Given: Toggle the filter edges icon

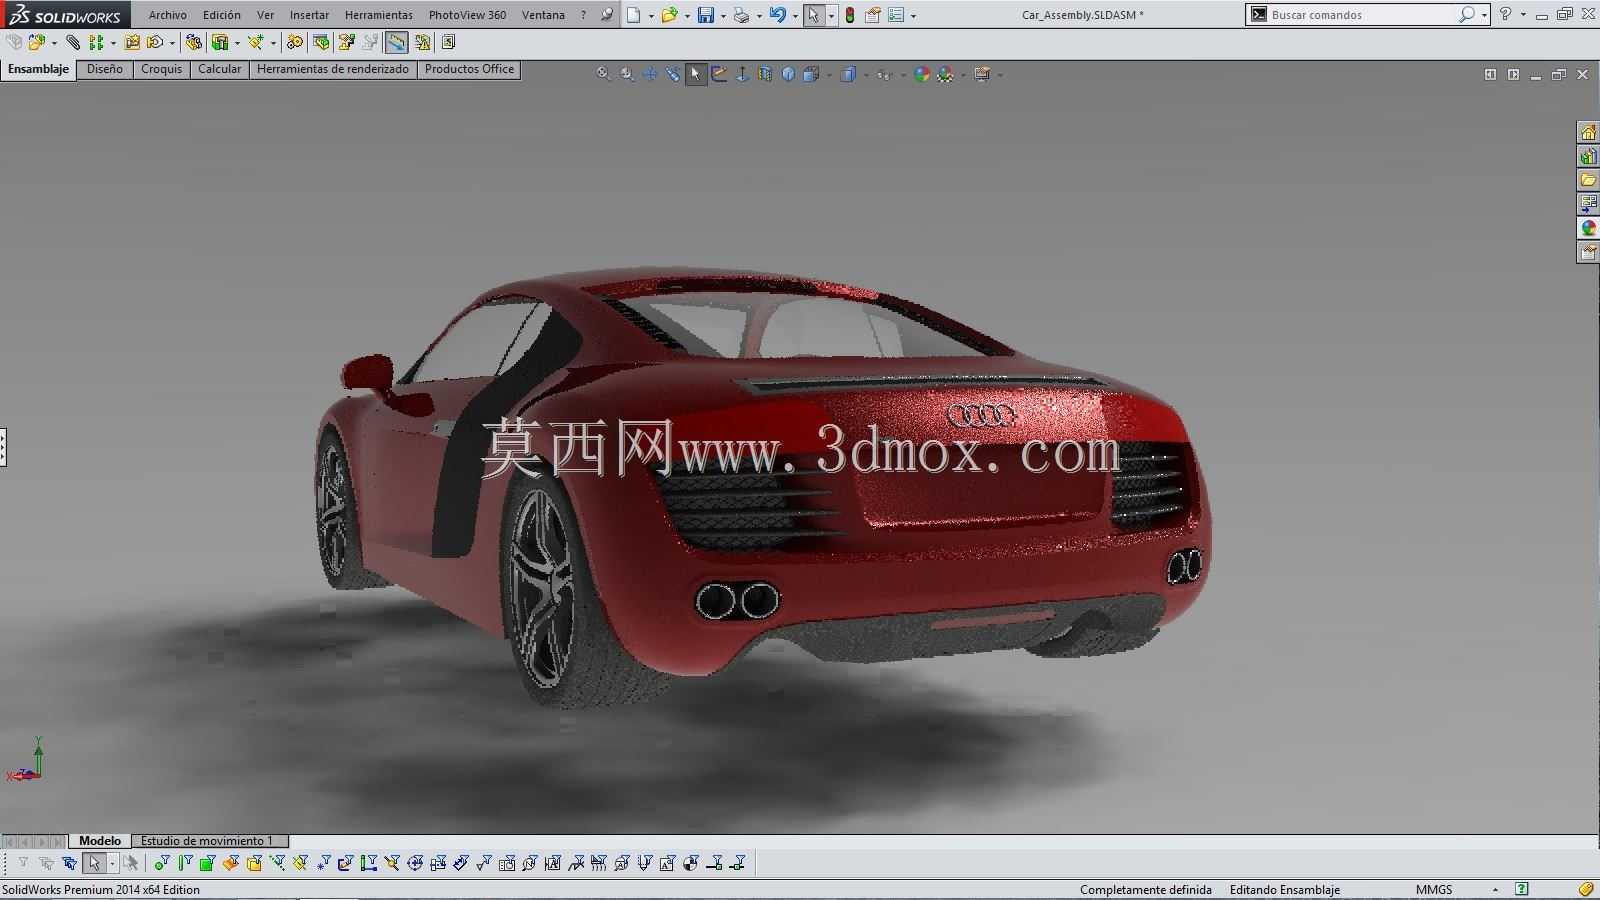Looking at the screenshot, I should click(184, 863).
